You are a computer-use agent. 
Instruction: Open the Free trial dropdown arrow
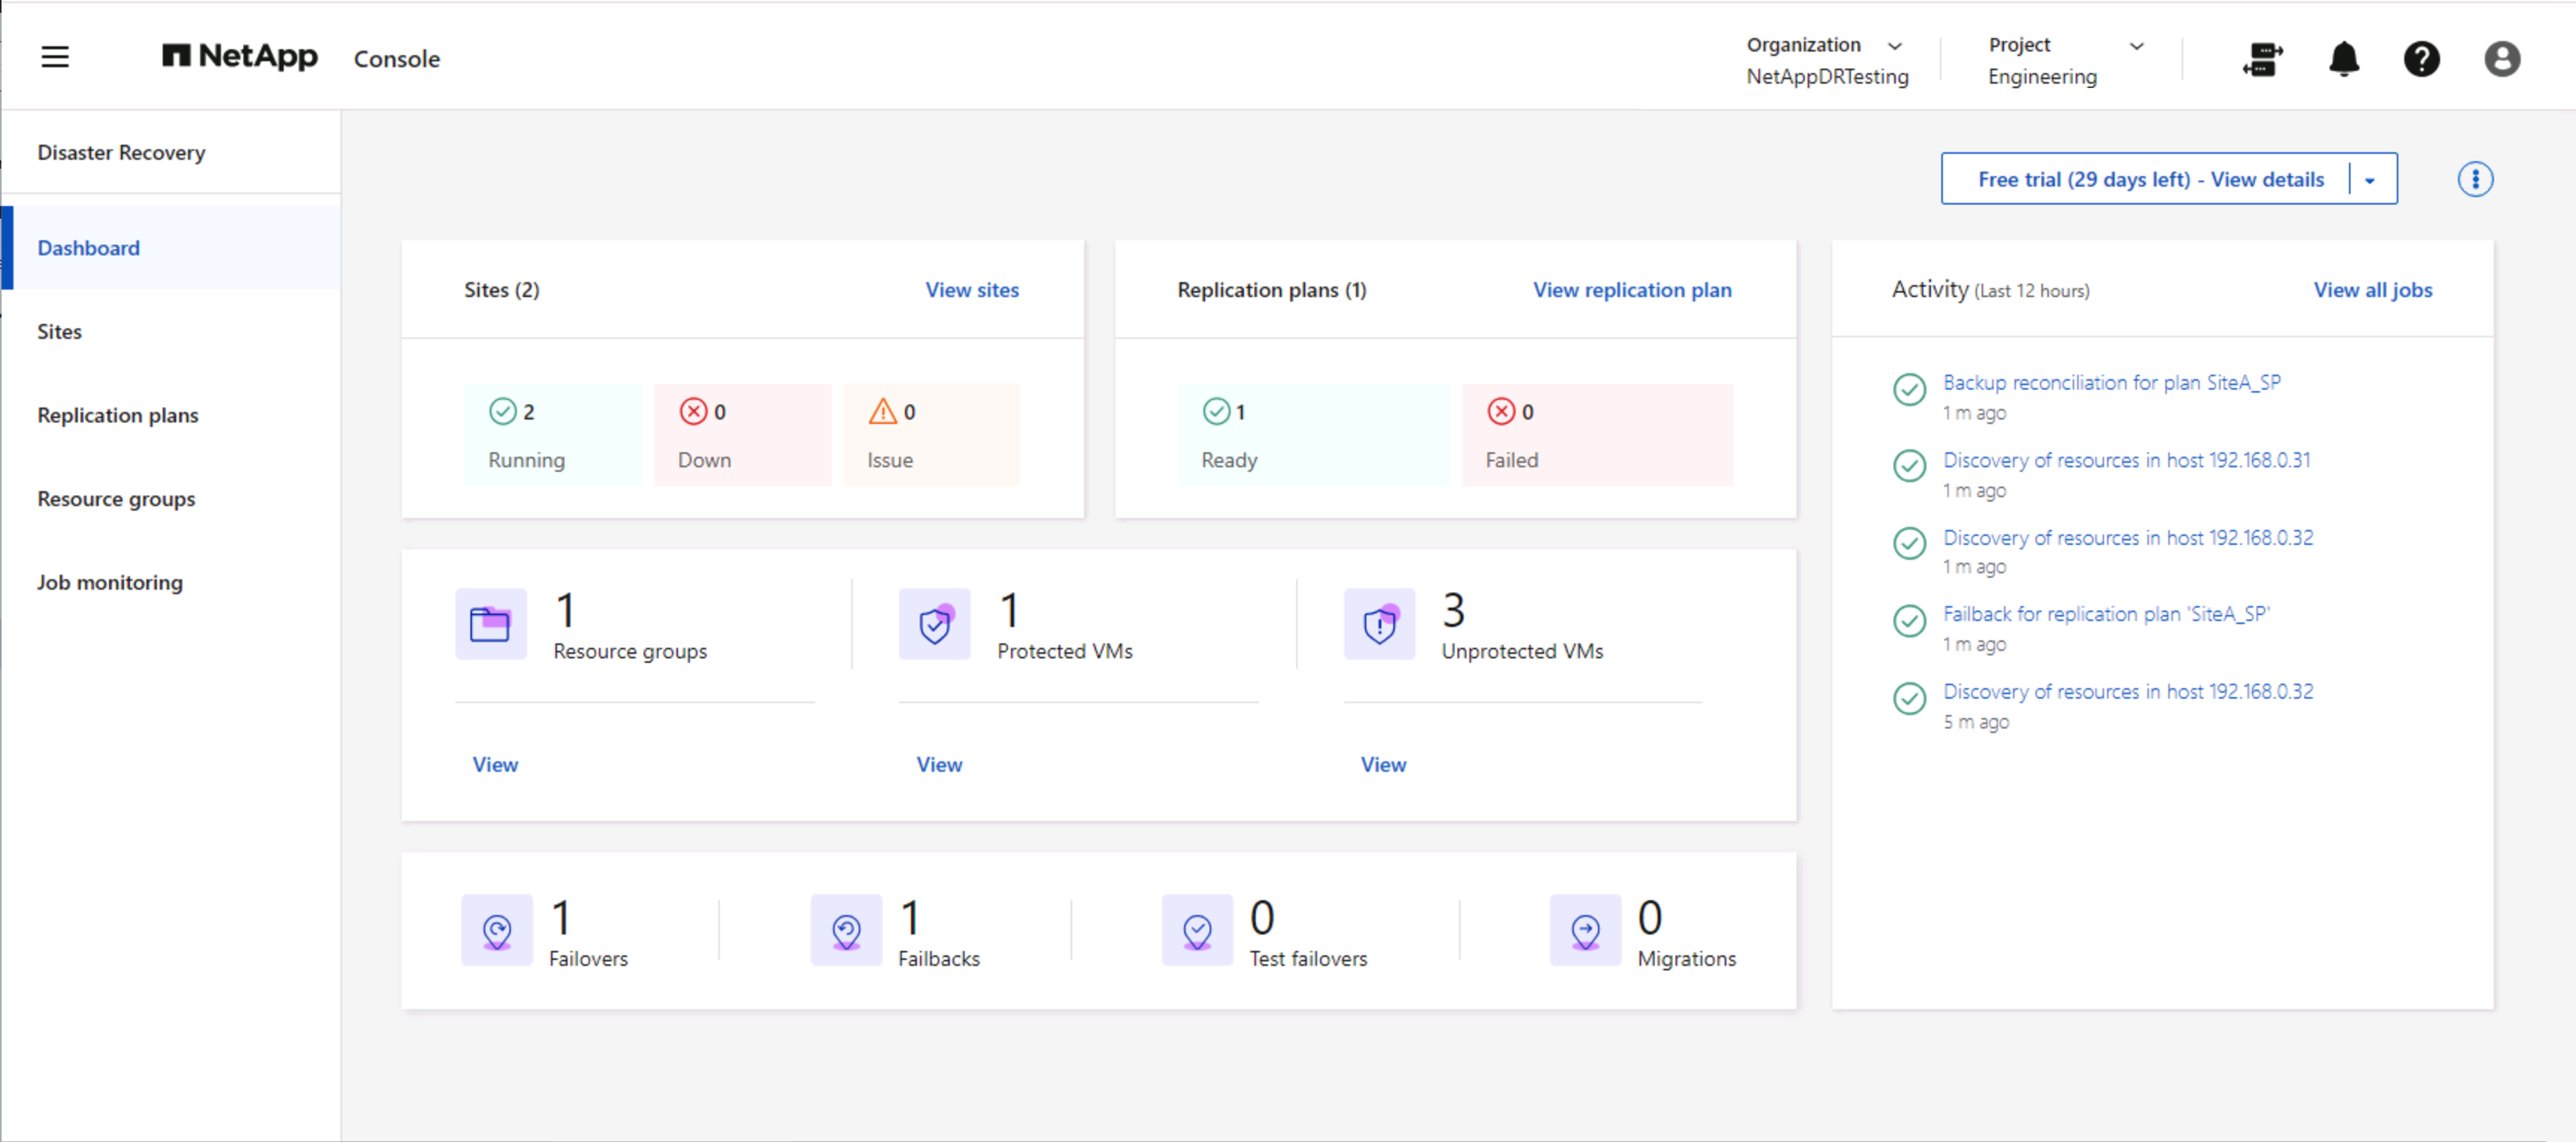[2369, 181]
